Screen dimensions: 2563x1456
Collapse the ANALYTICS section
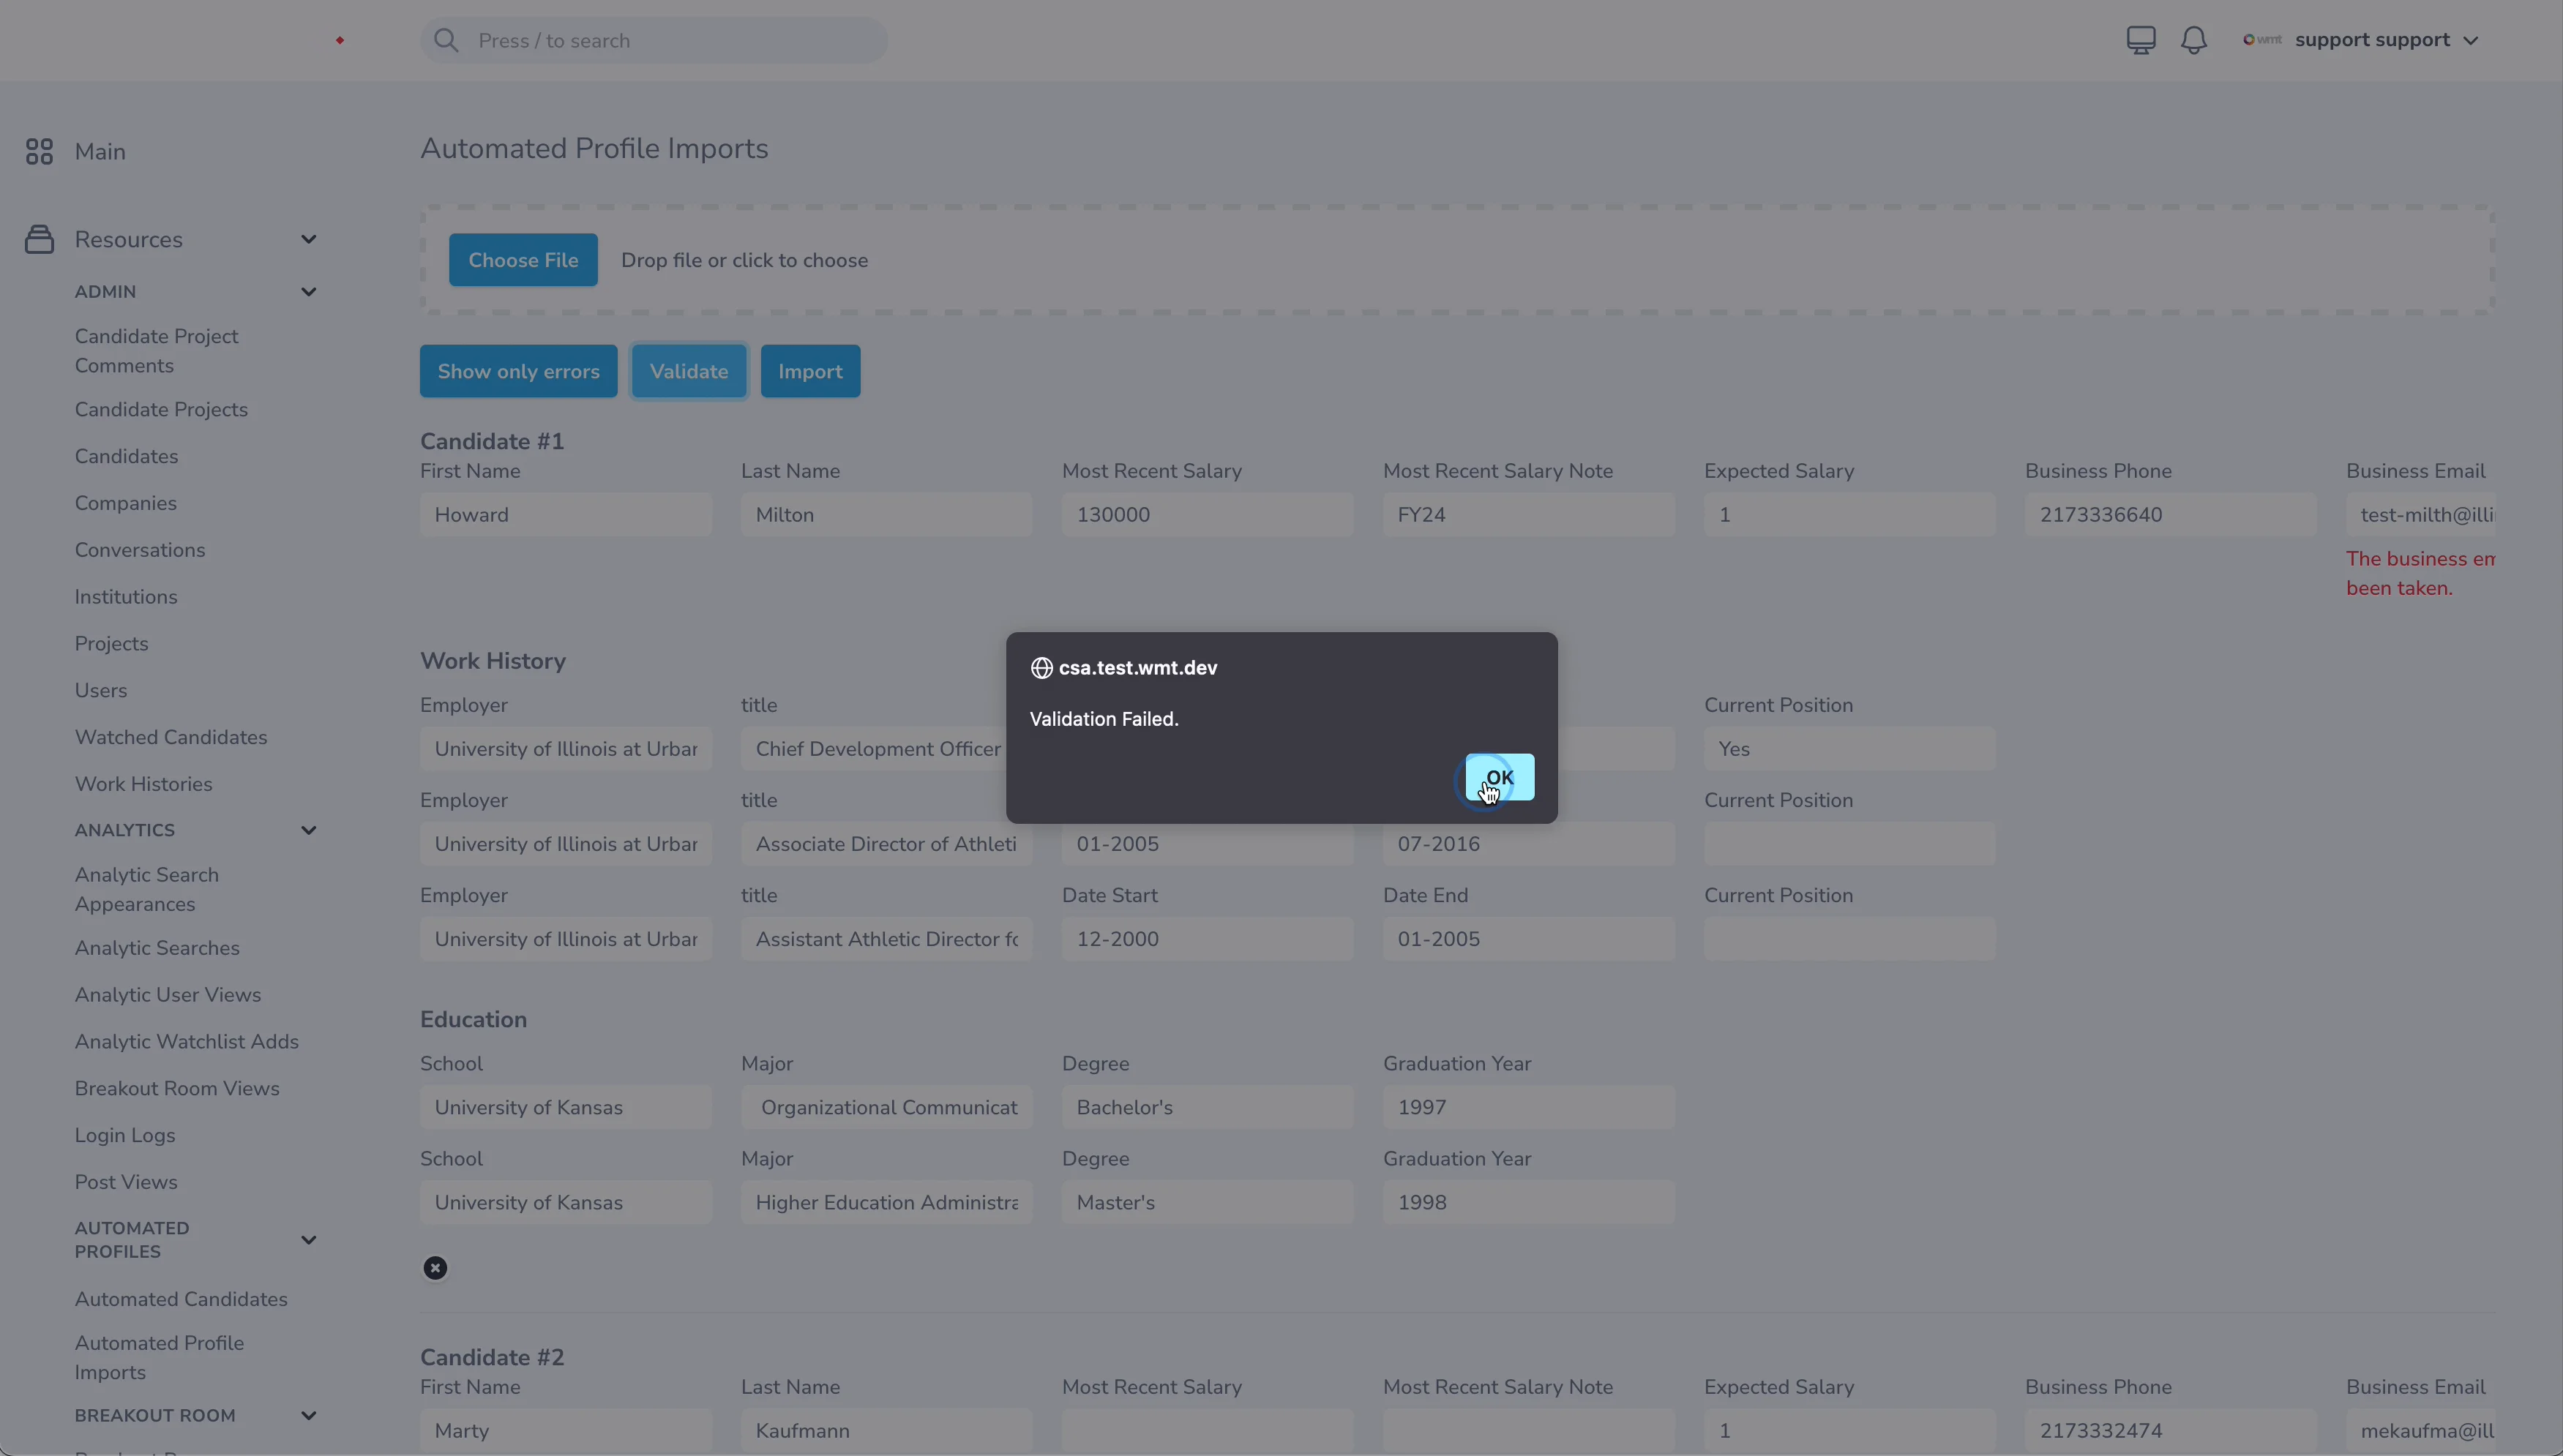coord(310,829)
